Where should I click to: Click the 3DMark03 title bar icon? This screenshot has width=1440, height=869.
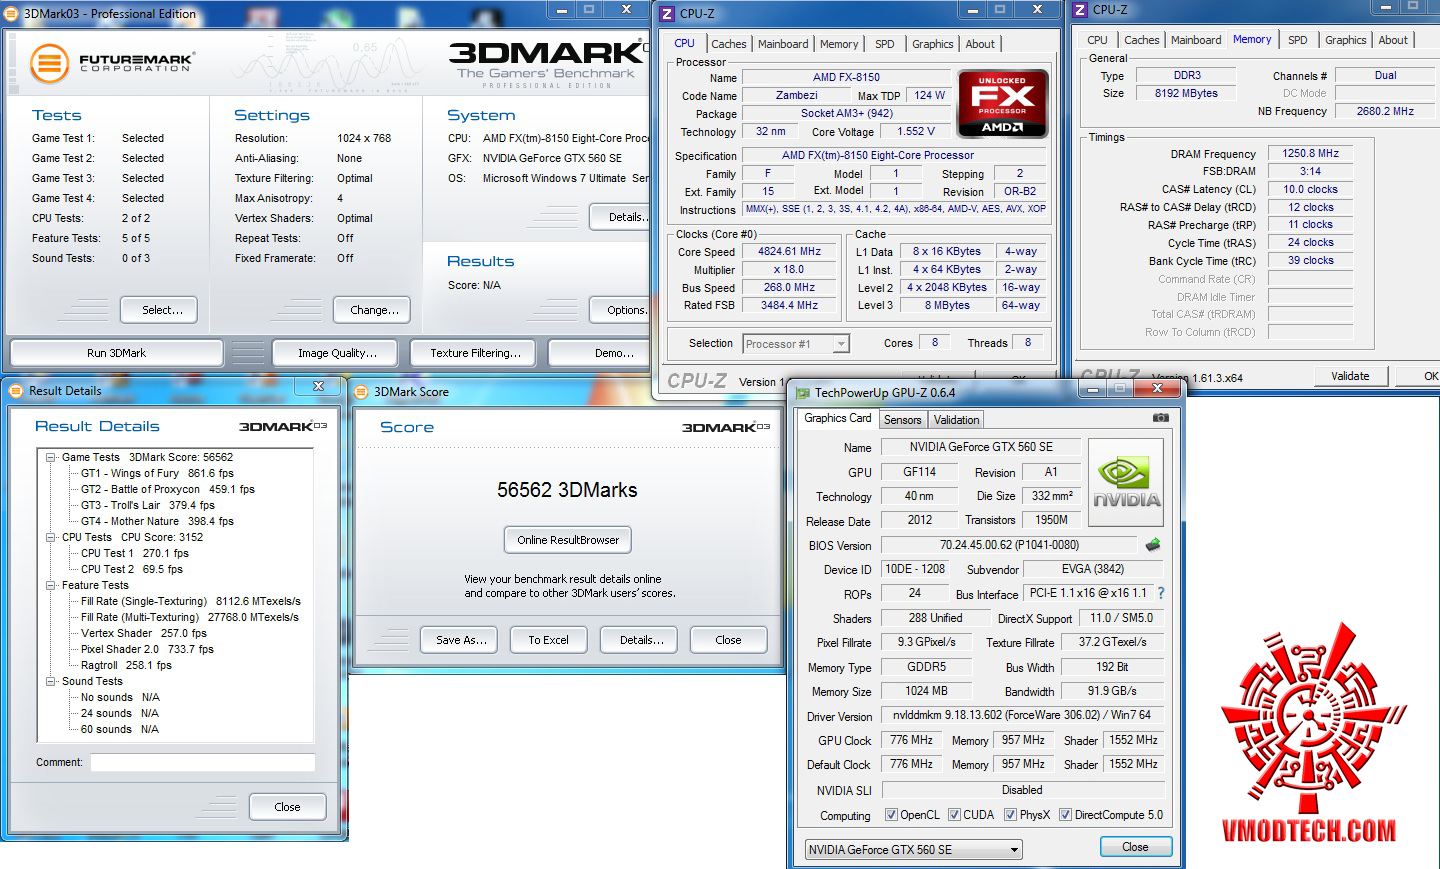pos(12,14)
